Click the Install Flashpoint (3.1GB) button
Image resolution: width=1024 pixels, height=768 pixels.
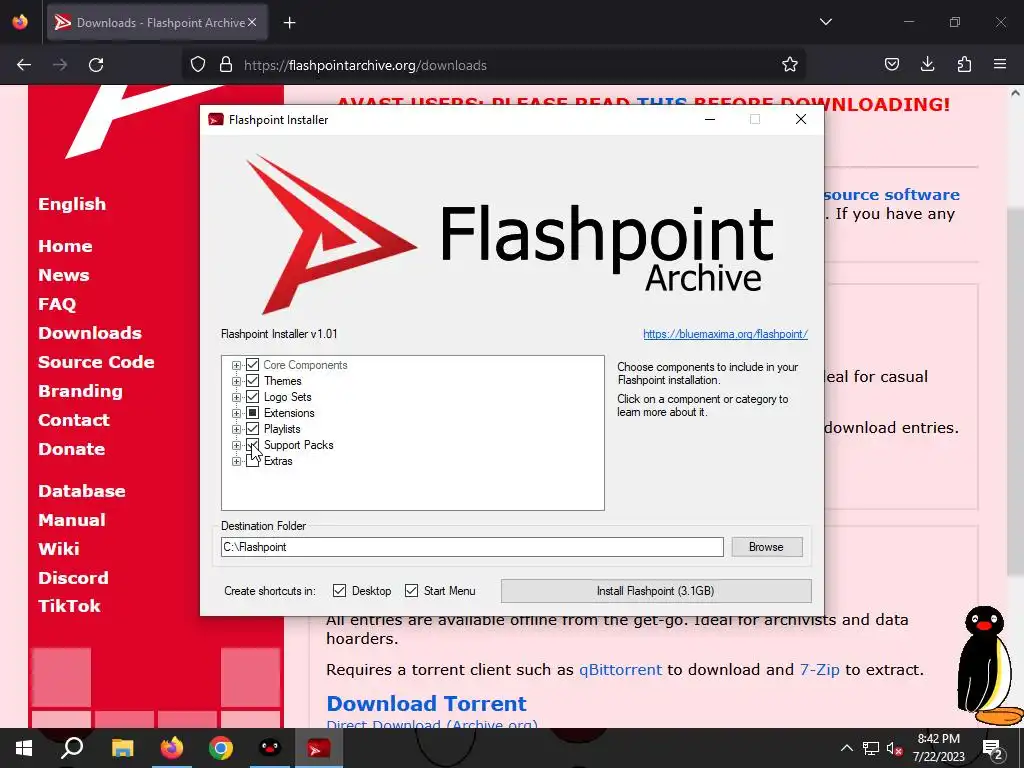[x=656, y=591]
